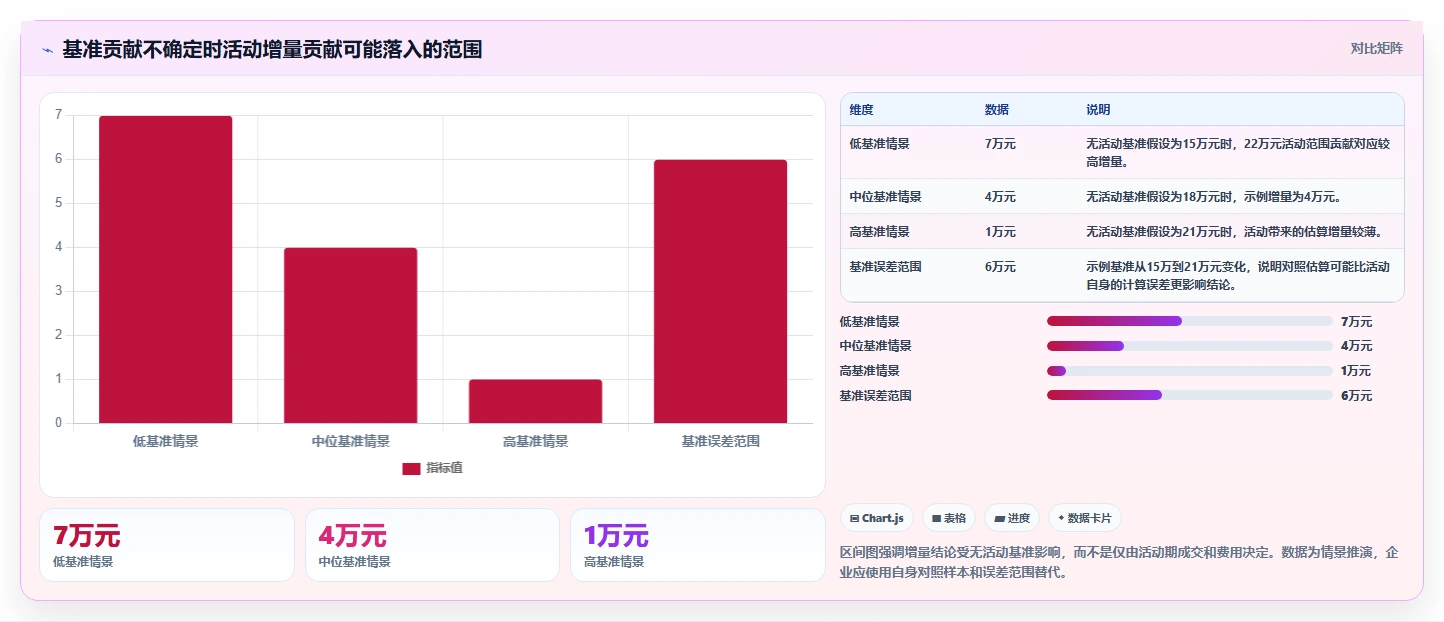This screenshot has height=622, width=1444.
Task: Click 高基准情景 cell in the table
Action: 880,232
